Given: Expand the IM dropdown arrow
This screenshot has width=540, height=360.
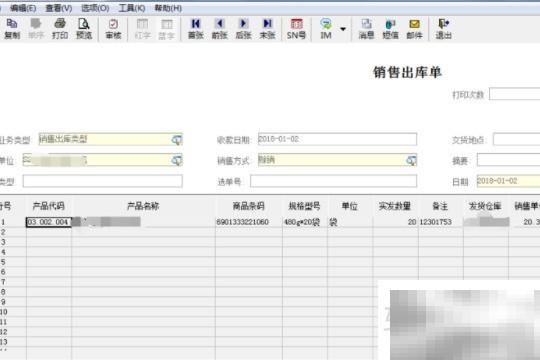Looking at the screenshot, I should (x=343, y=29).
